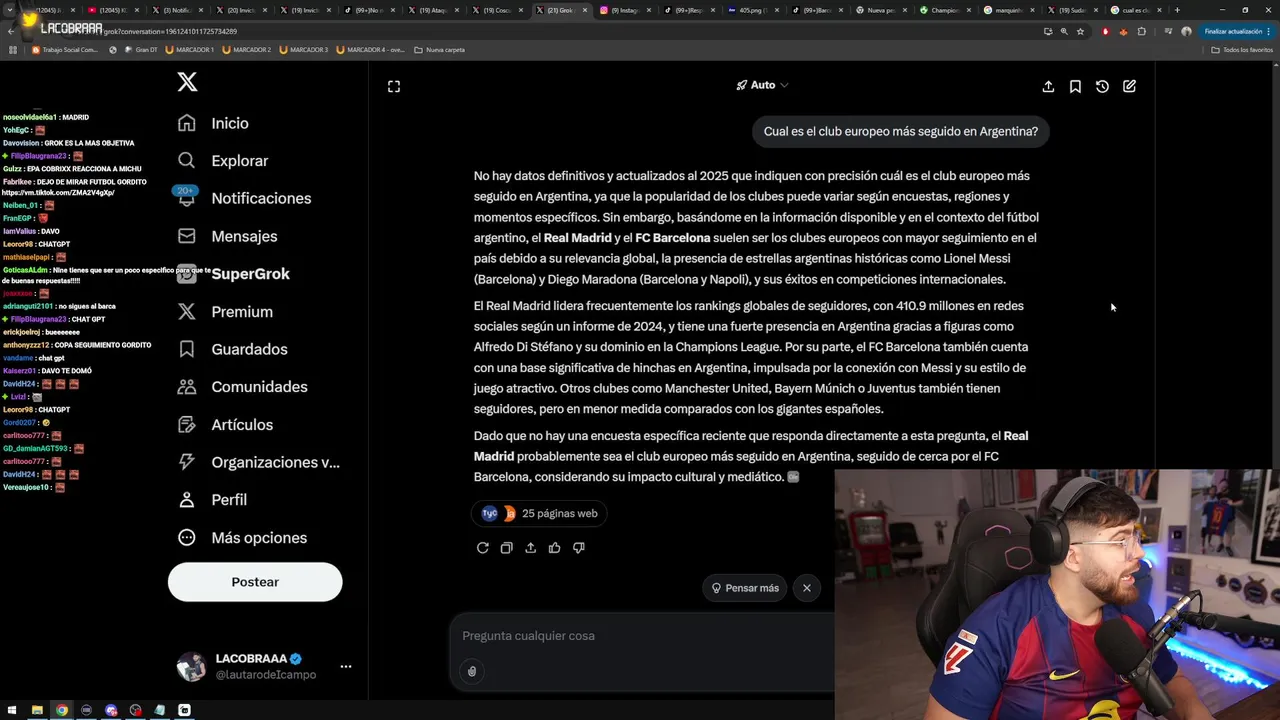Click the Postear button
Viewport: 1280px width, 720px height.
pos(255,582)
